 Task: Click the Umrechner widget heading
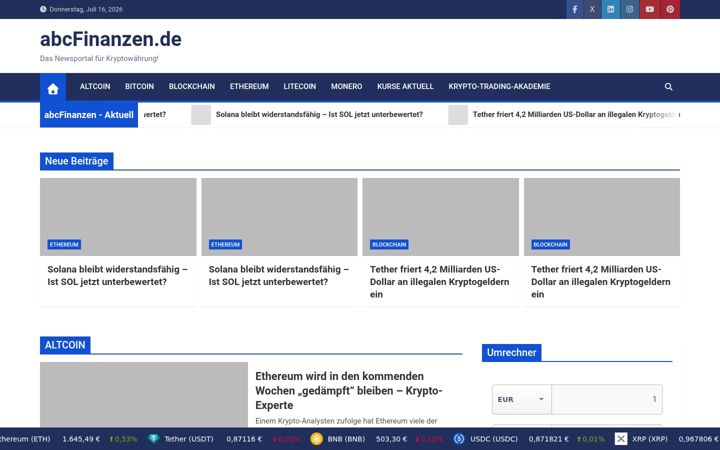coord(512,353)
